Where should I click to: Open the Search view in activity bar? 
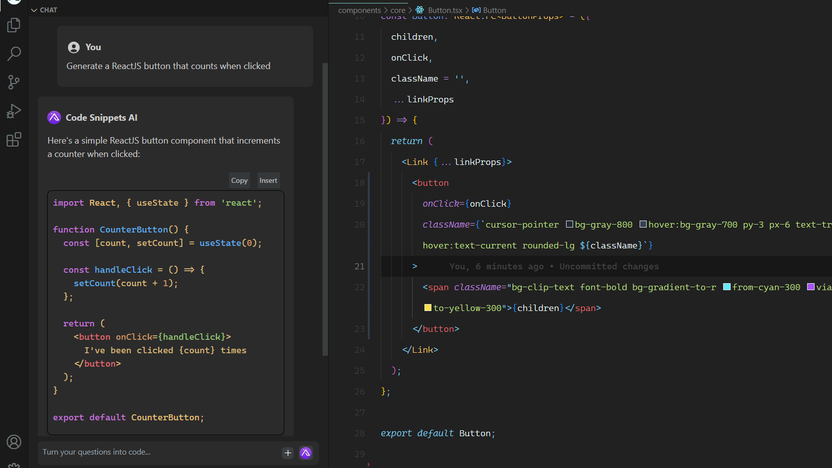point(14,53)
